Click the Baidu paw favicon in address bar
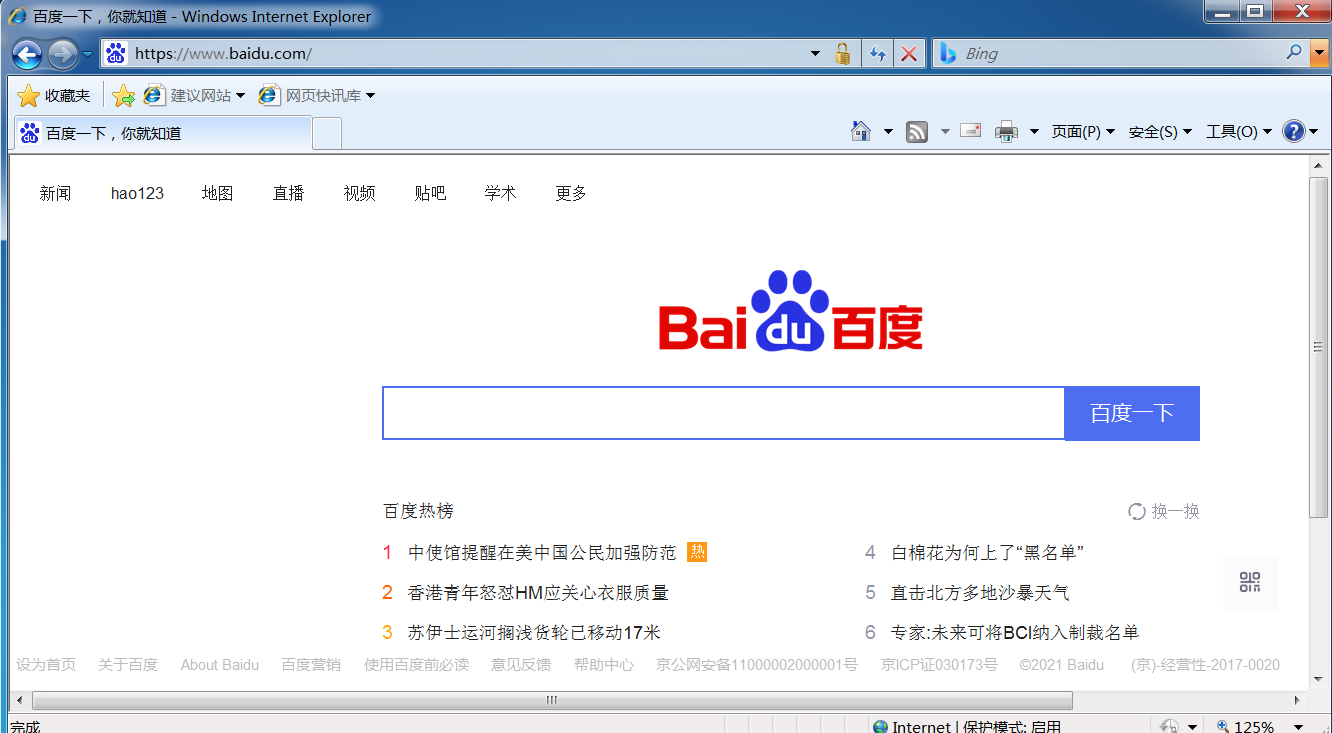This screenshot has height=733, width=1332. click(x=117, y=54)
